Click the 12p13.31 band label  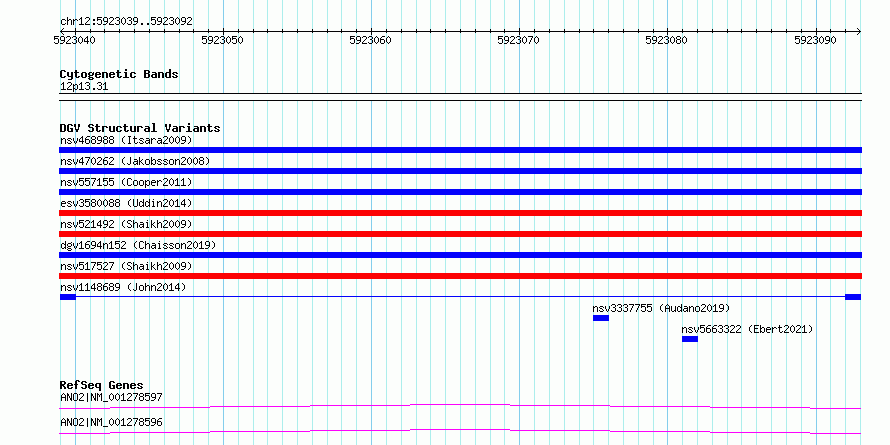pos(84,87)
